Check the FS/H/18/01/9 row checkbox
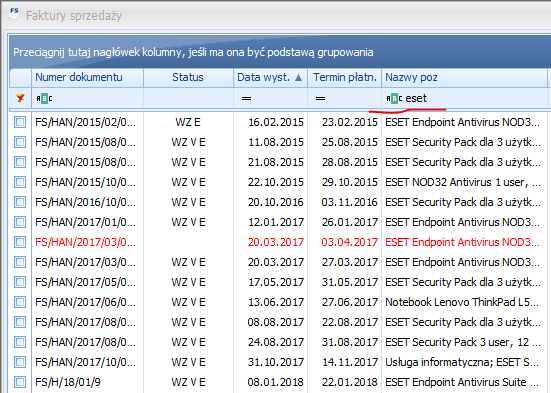551x393 pixels. pyautogui.click(x=20, y=382)
